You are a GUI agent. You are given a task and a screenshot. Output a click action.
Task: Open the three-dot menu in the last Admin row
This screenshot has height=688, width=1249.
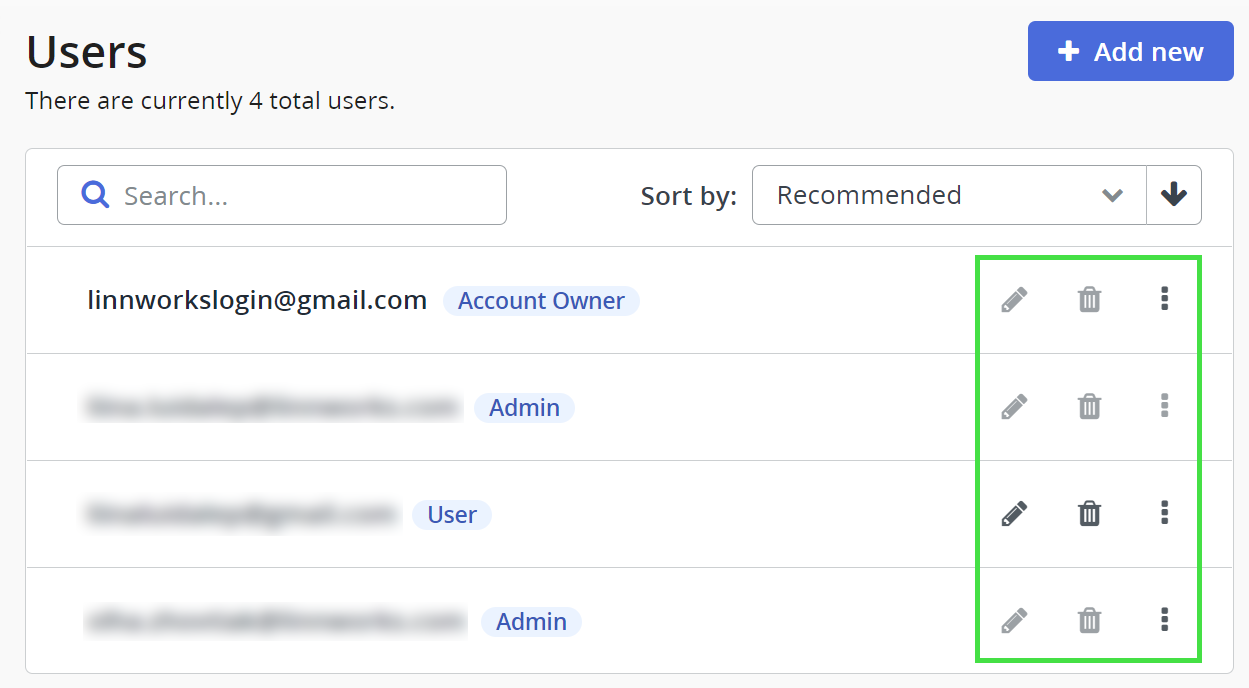(1164, 620)
